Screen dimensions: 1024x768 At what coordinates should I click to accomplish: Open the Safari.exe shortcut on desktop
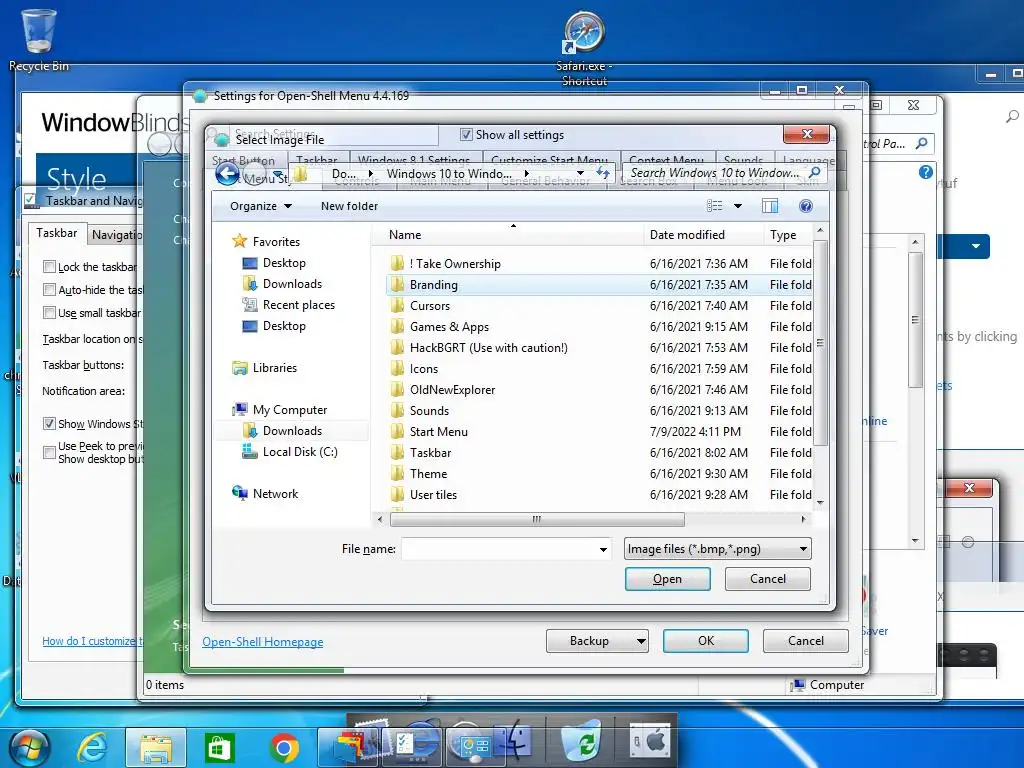click(584, 48)
